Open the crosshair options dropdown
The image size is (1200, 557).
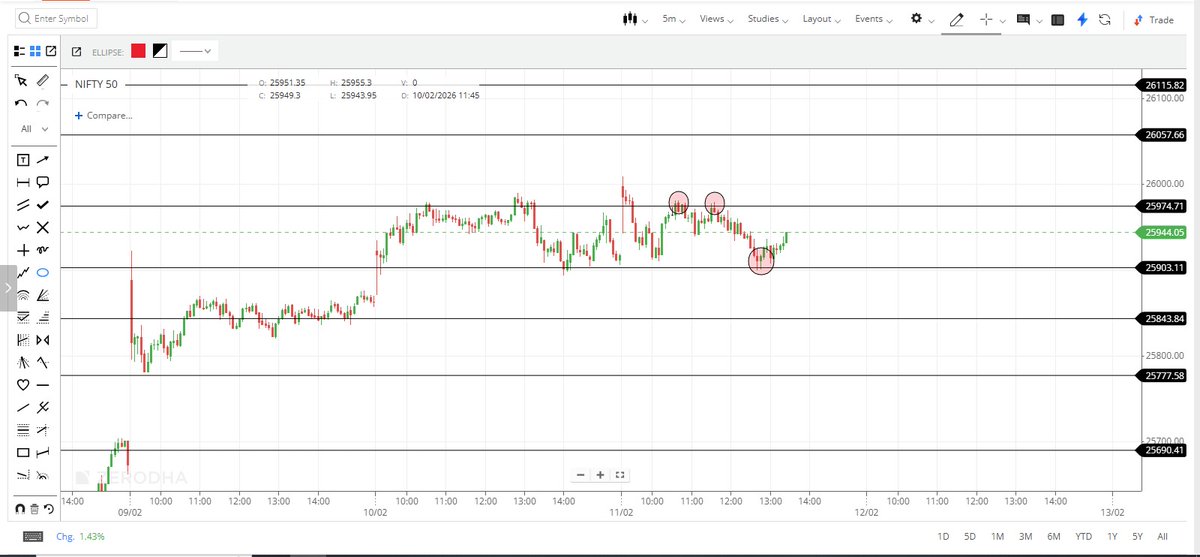pos(992,19)
